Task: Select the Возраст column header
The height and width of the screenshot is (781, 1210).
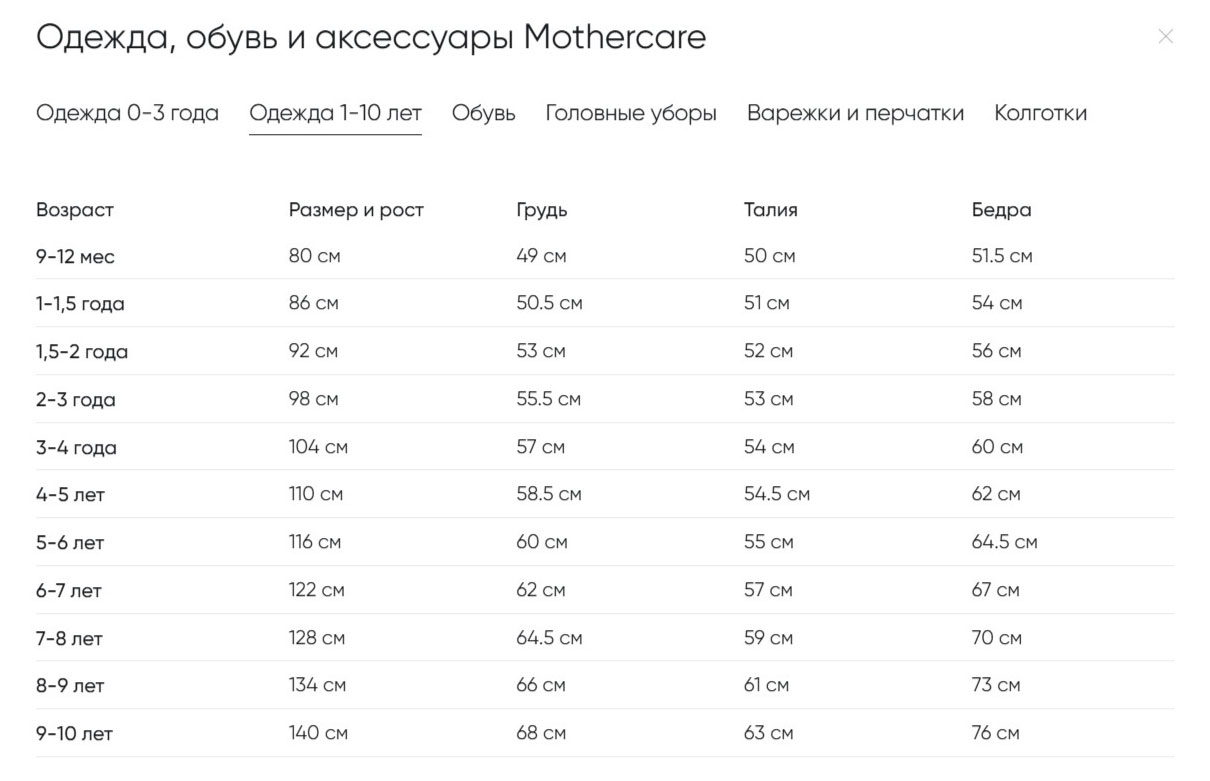Action: coord(75,210)
